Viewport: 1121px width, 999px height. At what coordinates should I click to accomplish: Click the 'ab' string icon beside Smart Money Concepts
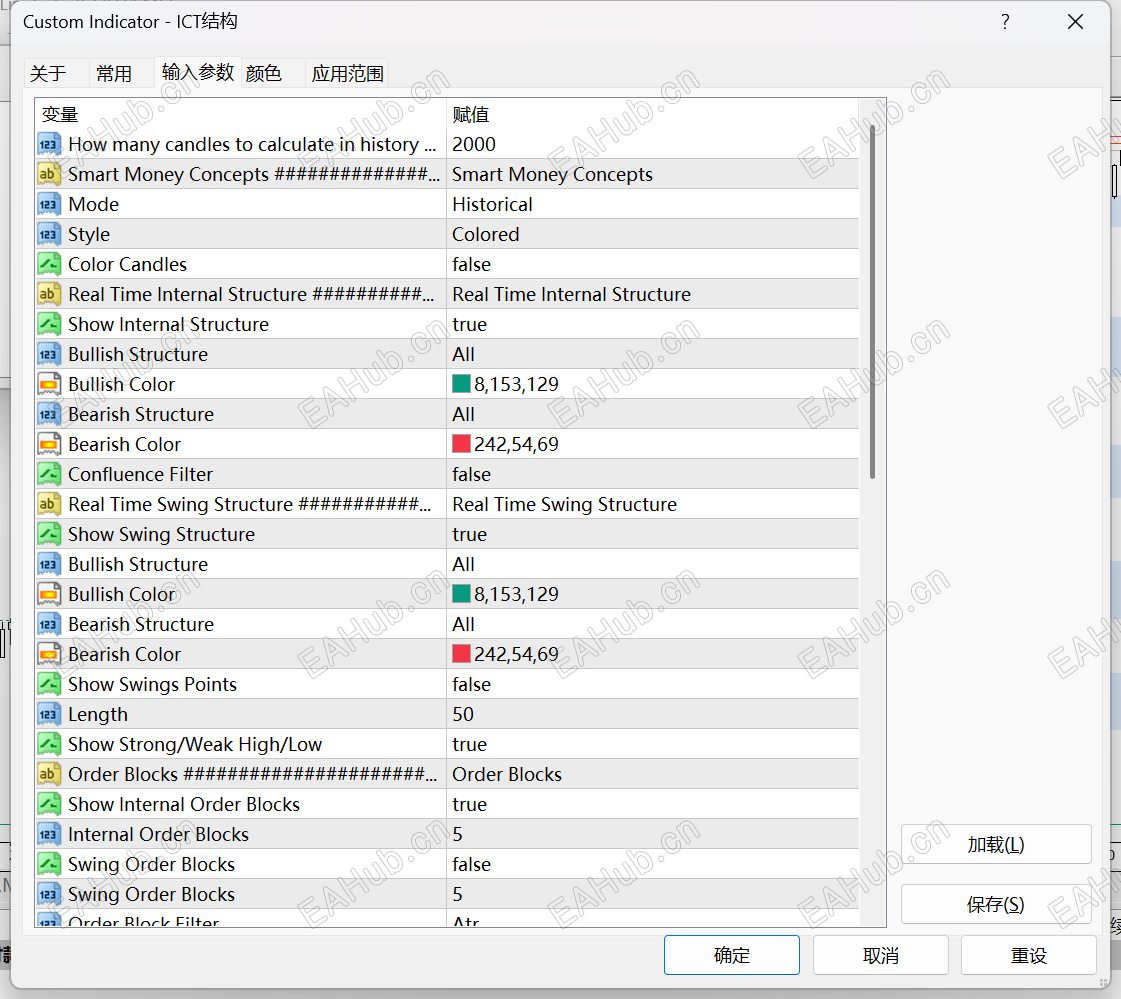(x=50, y=174)
